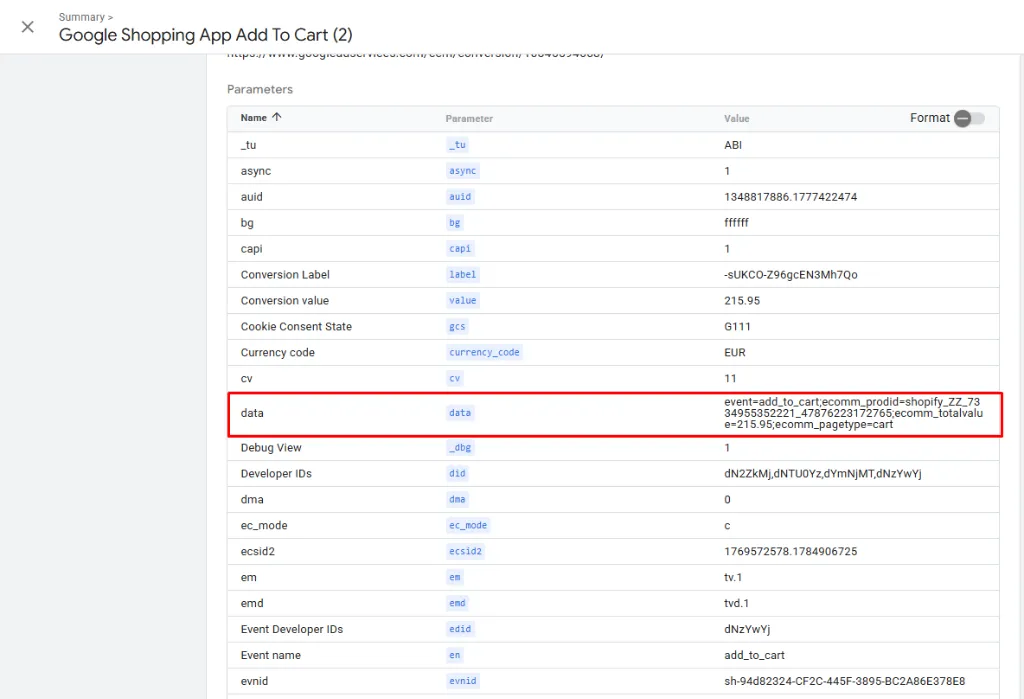Screen dimensions: 1024x699
Task: Click the Currency code row name
Action: [278, 352]
